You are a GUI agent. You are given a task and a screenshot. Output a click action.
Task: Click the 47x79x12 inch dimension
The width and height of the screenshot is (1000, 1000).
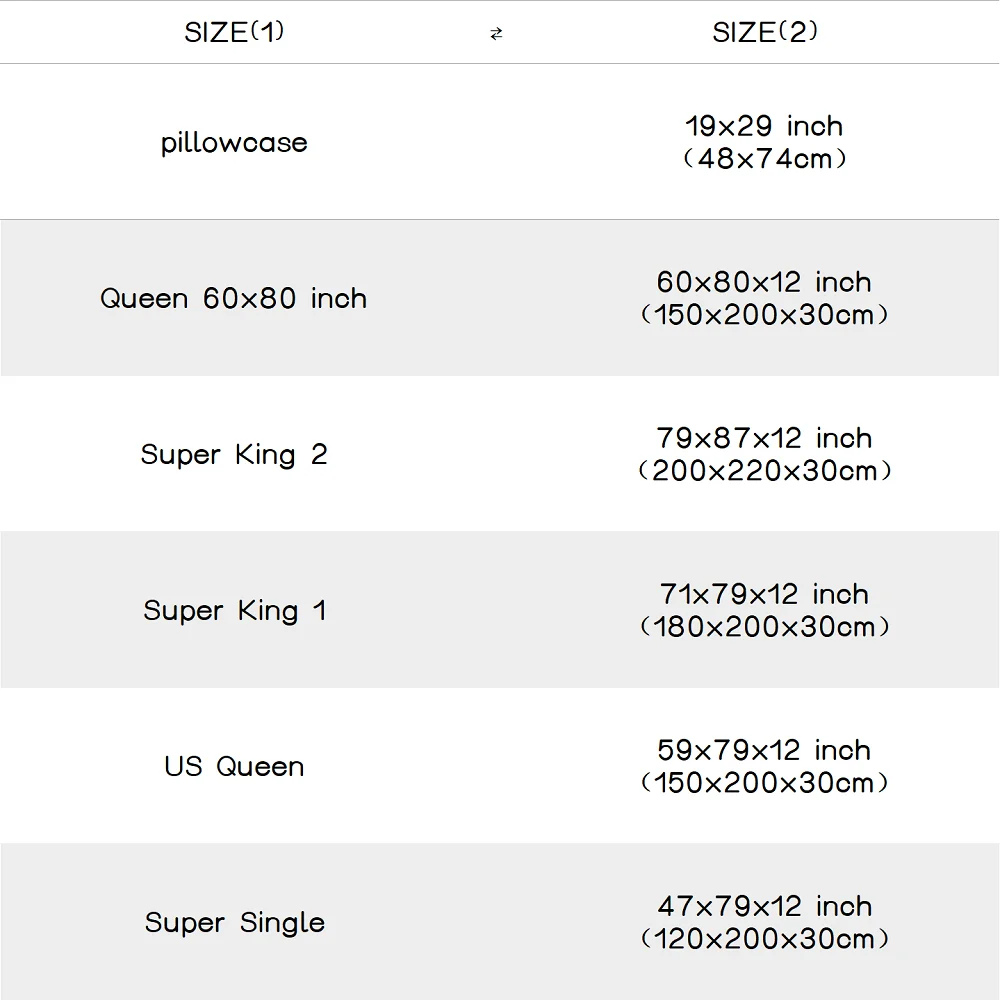764,906
